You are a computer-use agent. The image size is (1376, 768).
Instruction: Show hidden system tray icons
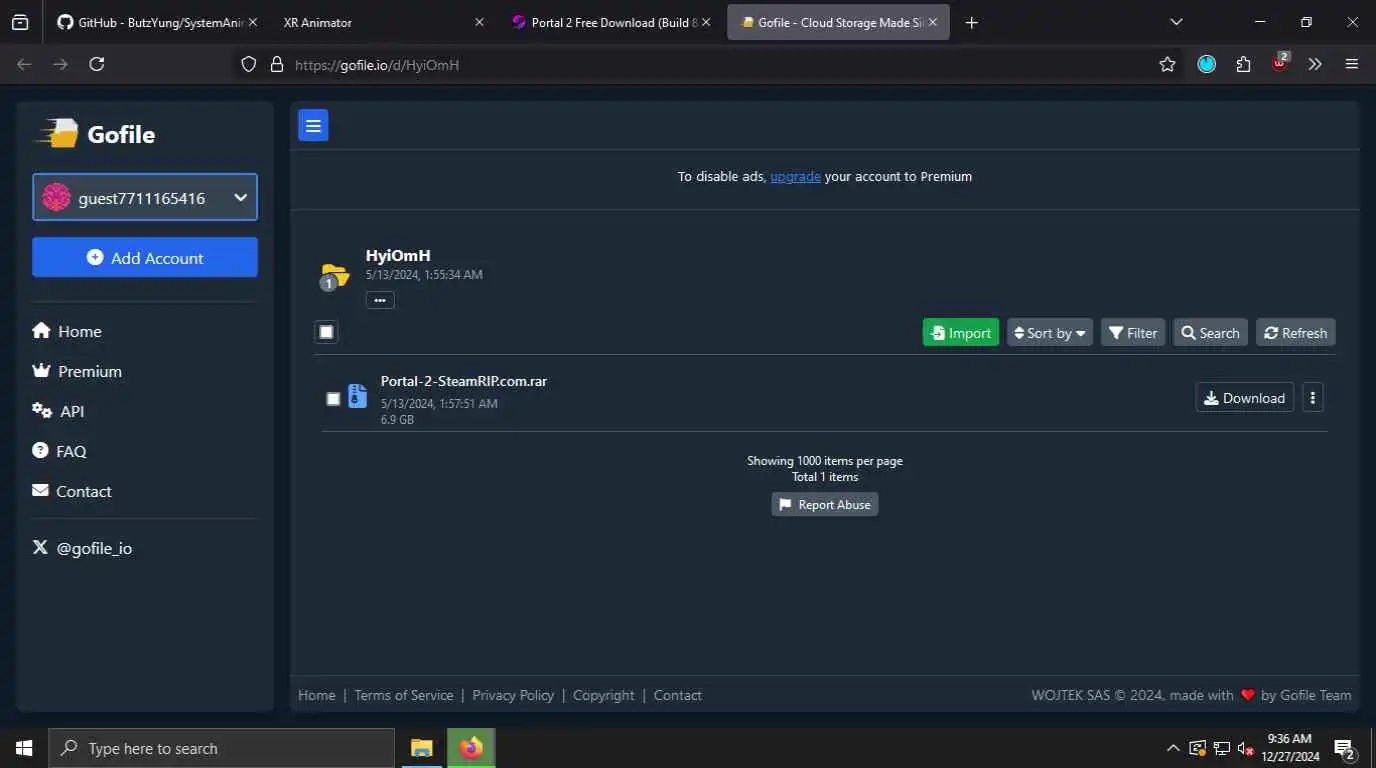pyautogui.click(x=1173, y=748)
